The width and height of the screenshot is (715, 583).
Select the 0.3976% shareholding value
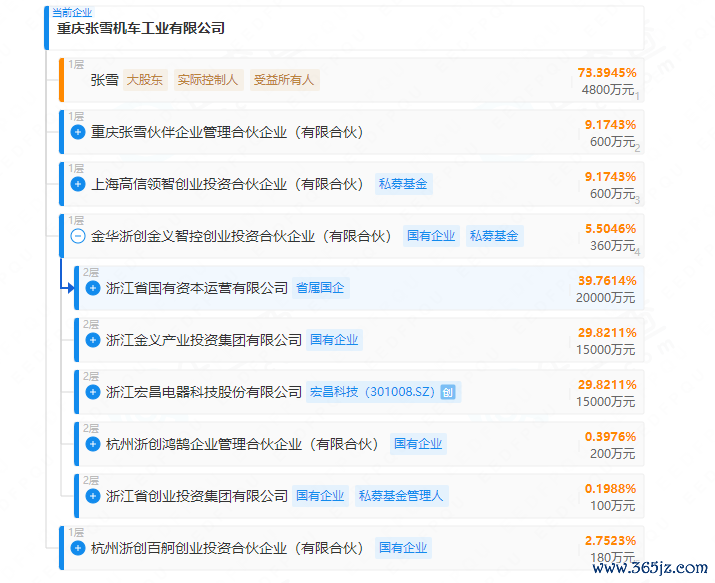pyautogui.click(x=611, y=437)
